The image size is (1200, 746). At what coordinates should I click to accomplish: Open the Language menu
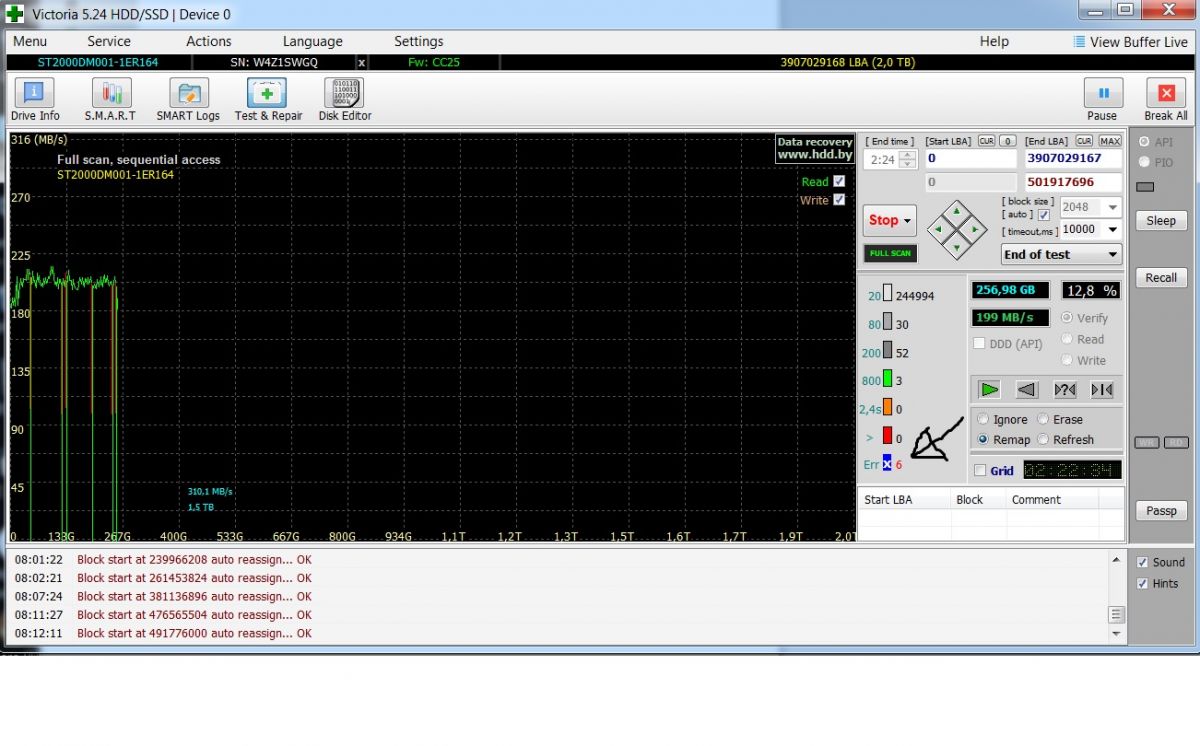(x=312, y=41)
